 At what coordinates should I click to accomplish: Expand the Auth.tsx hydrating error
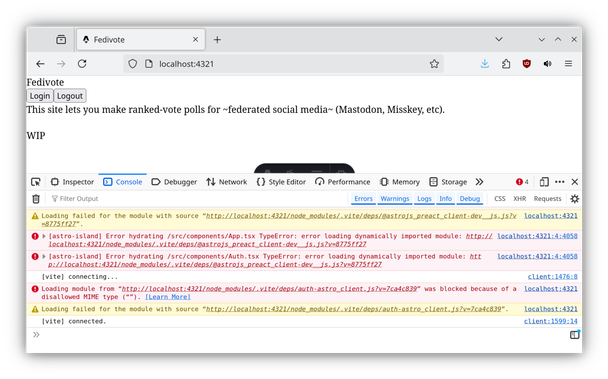(44, 256)
